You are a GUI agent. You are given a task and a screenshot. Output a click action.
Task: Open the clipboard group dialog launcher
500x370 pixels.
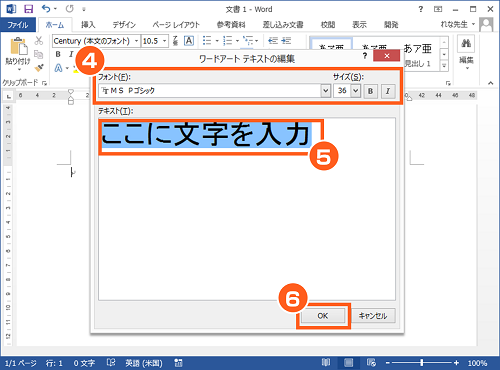click(x=44, y=83)
